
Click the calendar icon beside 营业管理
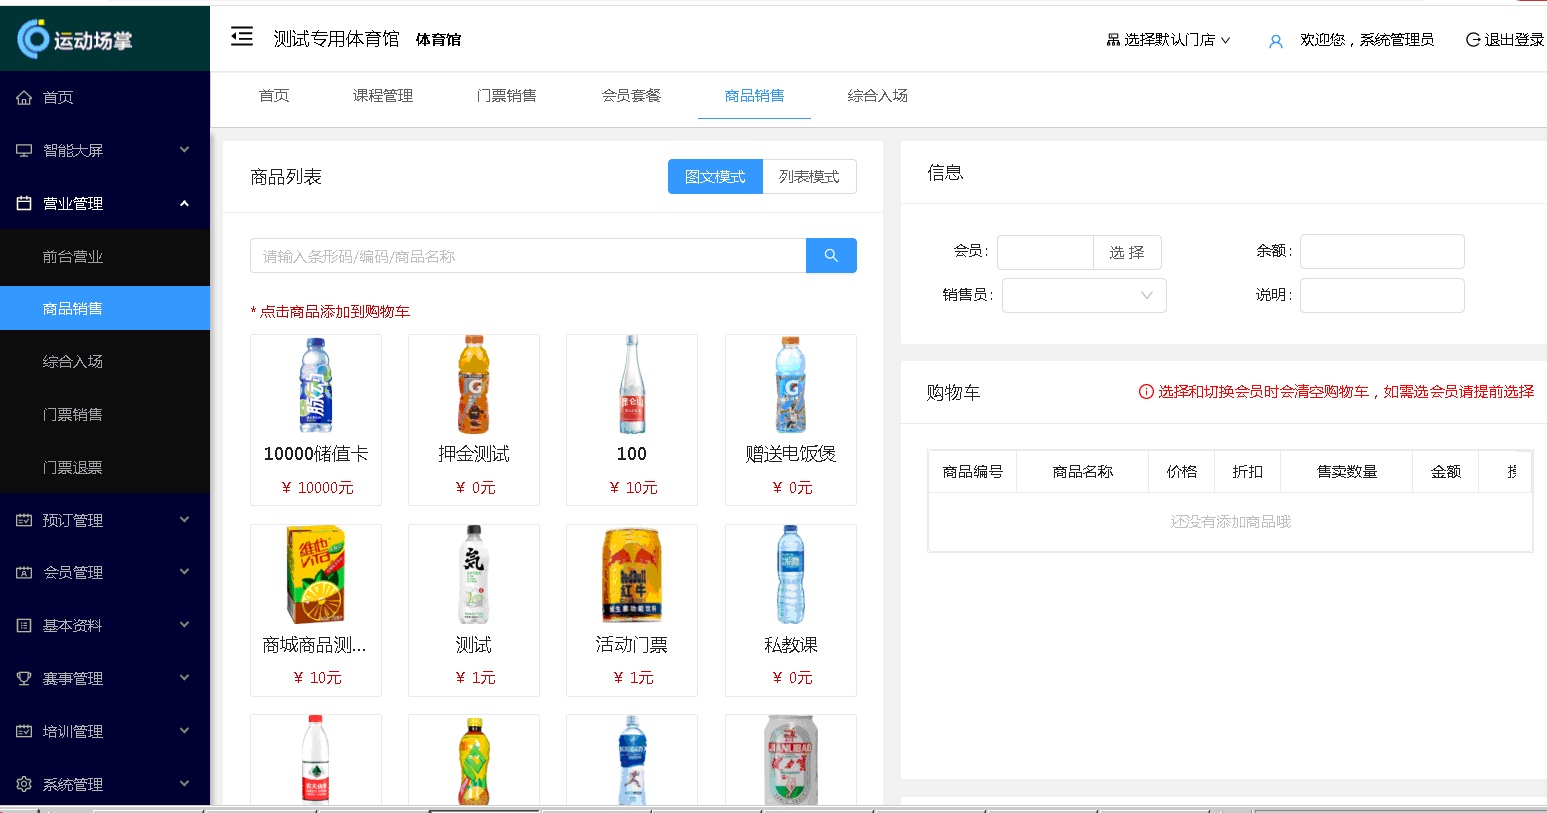click(x=24, y=203)
